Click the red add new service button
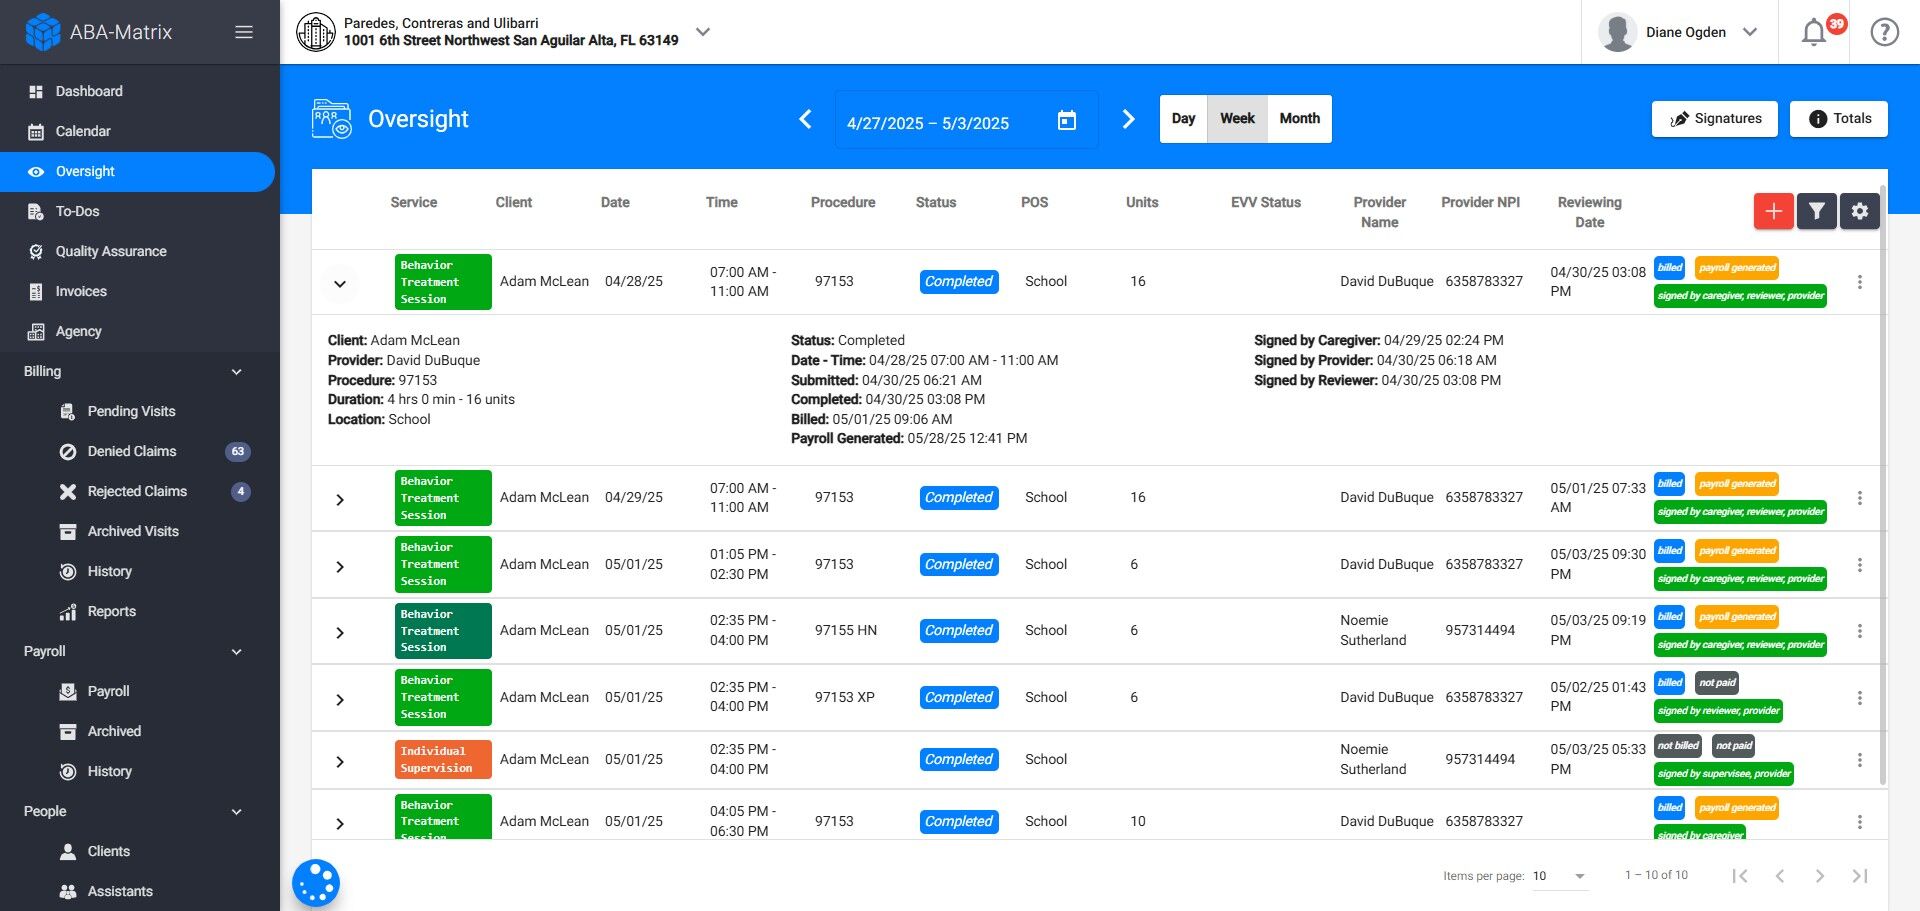The image size is (1920, 911). [x=1773, y=211]
